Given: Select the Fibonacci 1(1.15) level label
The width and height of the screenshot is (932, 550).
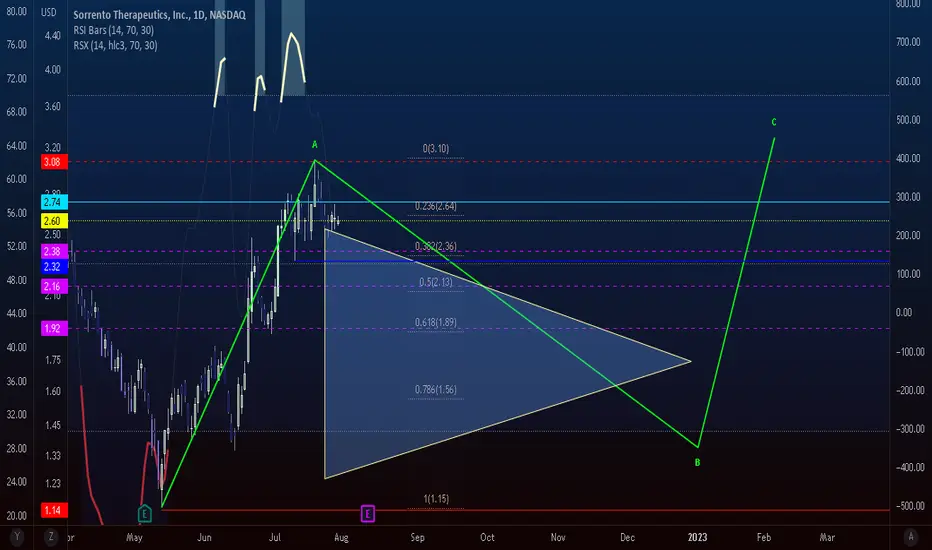Looking at the screenshot, I should click(x=436, y=499).
